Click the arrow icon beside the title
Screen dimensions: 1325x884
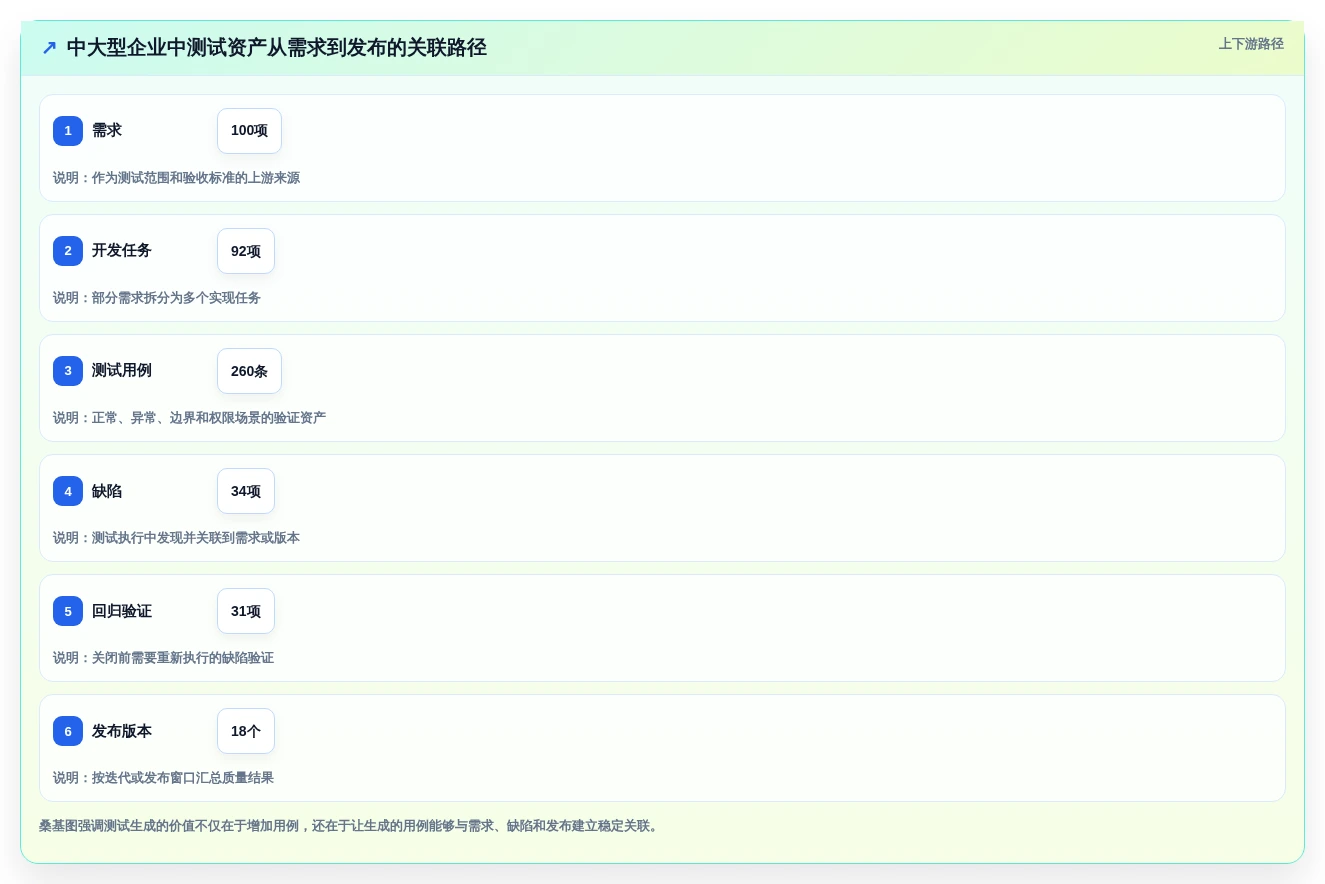49,48
